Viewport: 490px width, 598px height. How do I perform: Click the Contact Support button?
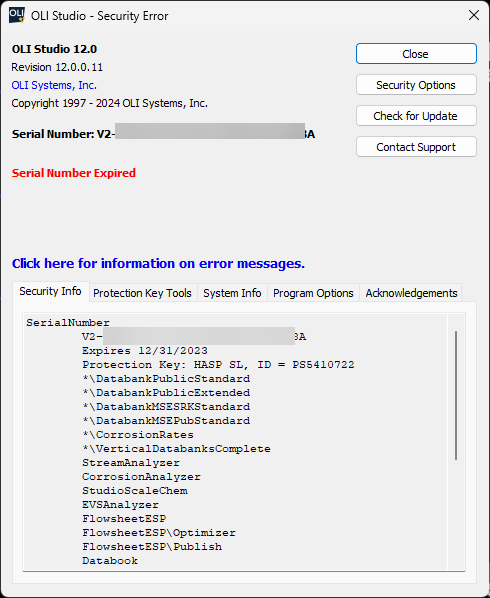(416, 147)
